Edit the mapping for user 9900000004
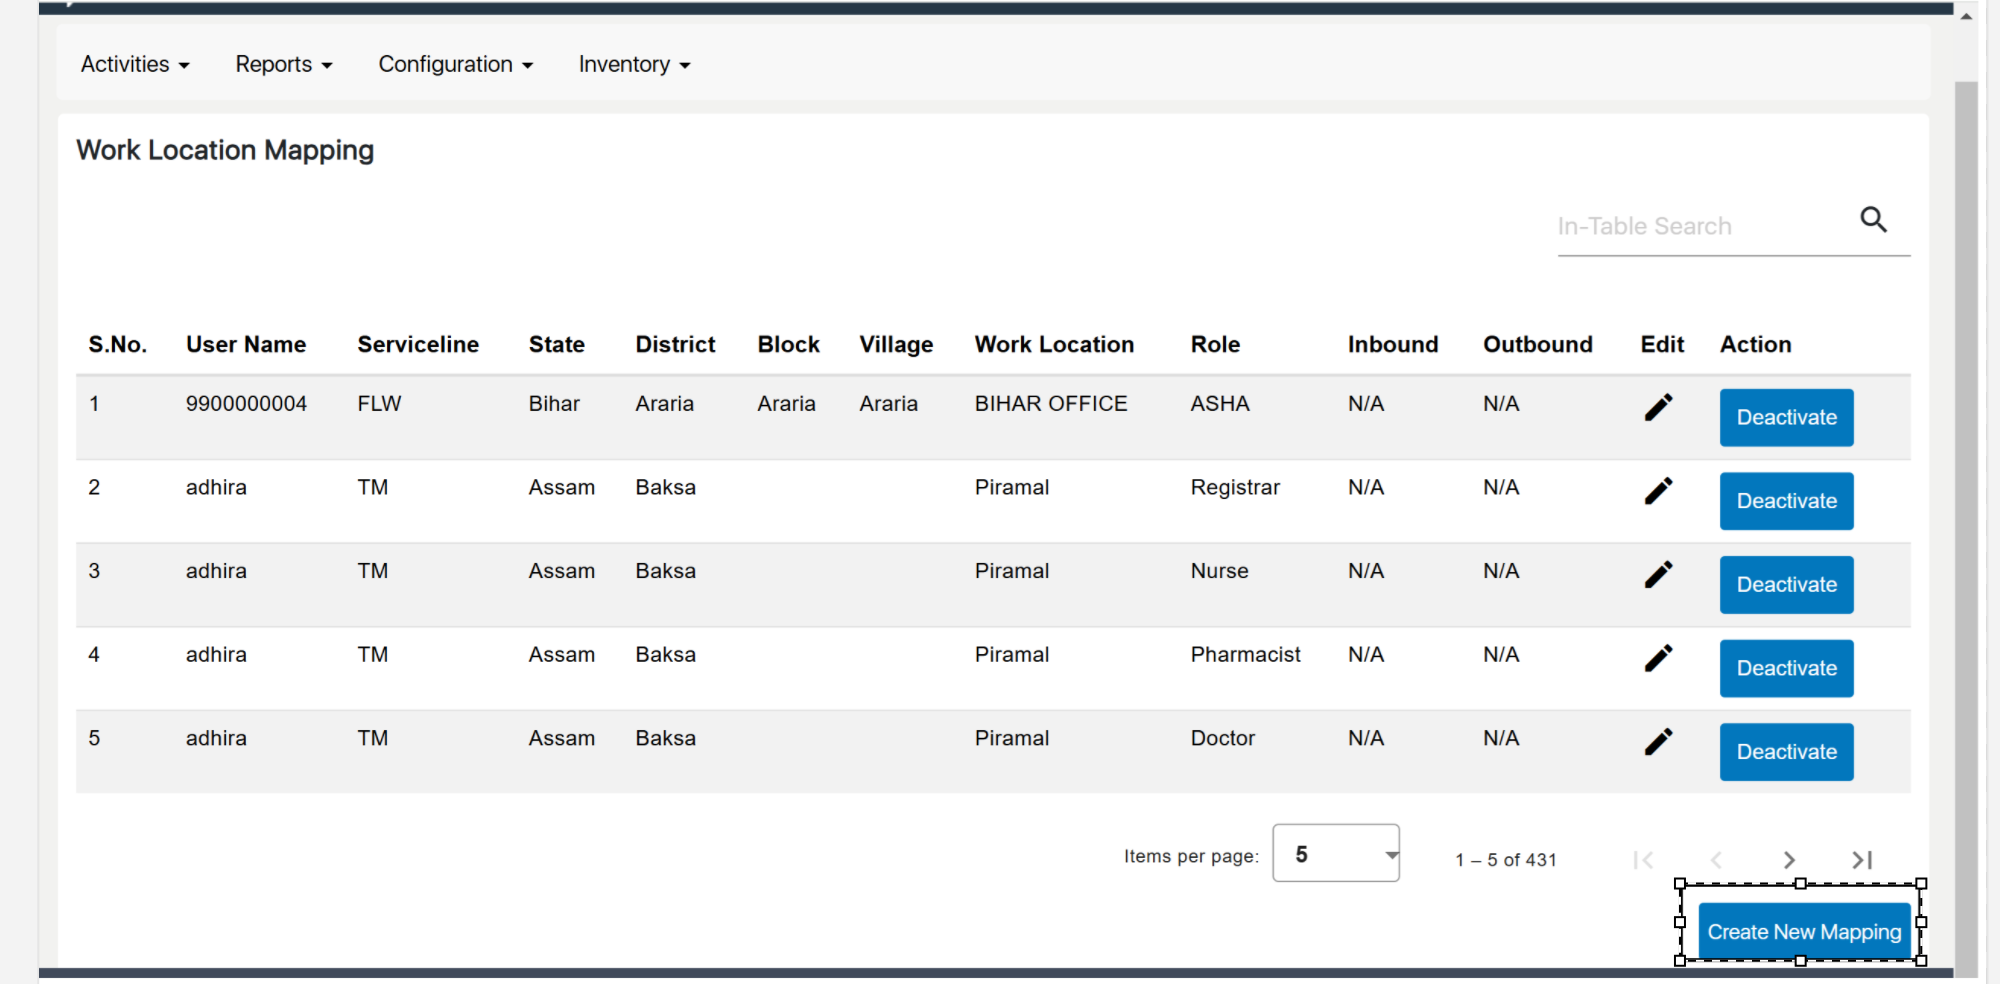Screen dimensions: 2000x984 (x=1658, y=407)
